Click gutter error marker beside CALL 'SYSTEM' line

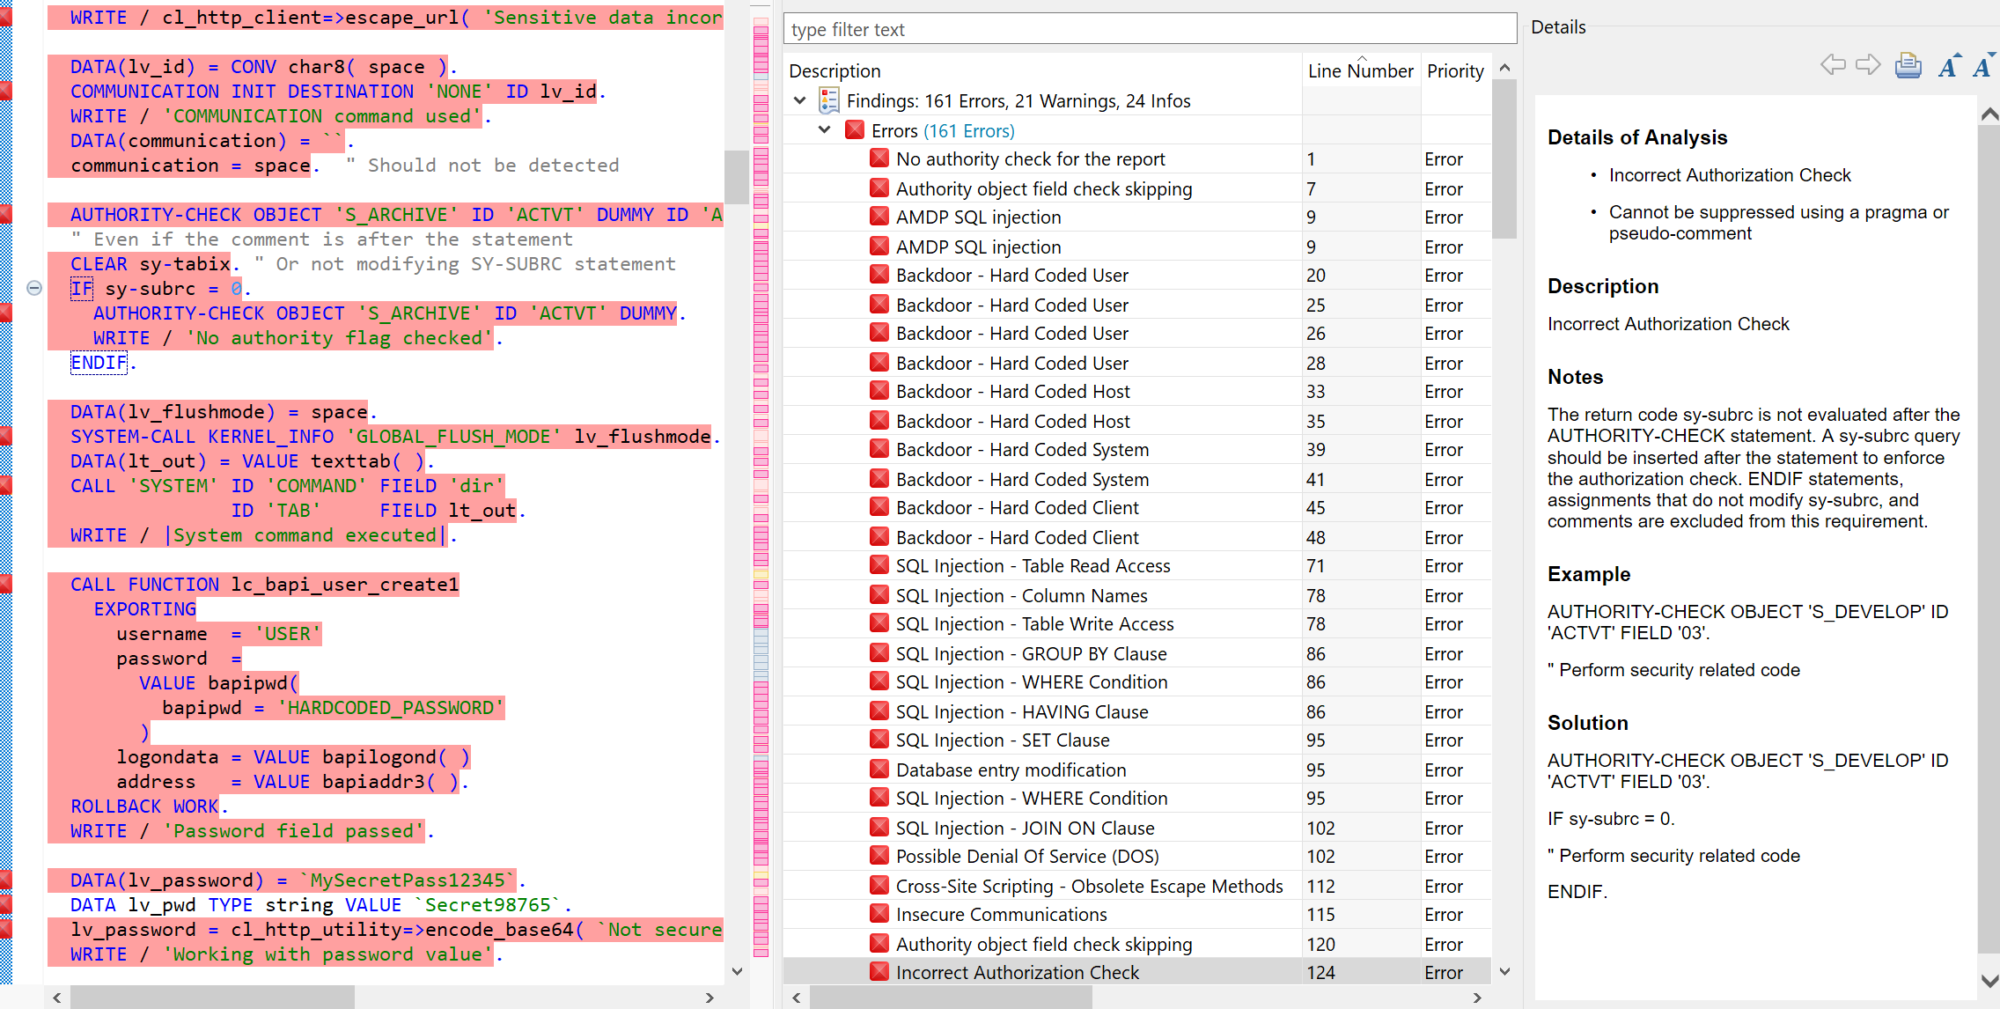pos(6,486)
